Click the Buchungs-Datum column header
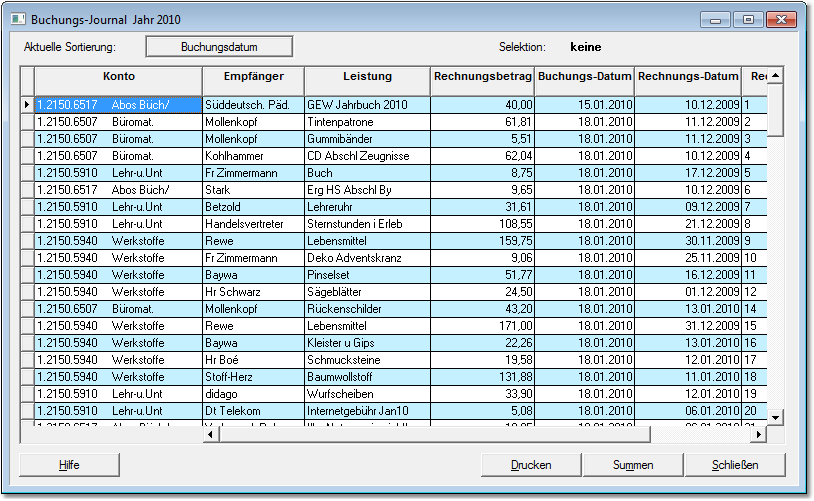The height and width of the screenshot is (501, 814). pyautogui.click(x=584, y=77)
